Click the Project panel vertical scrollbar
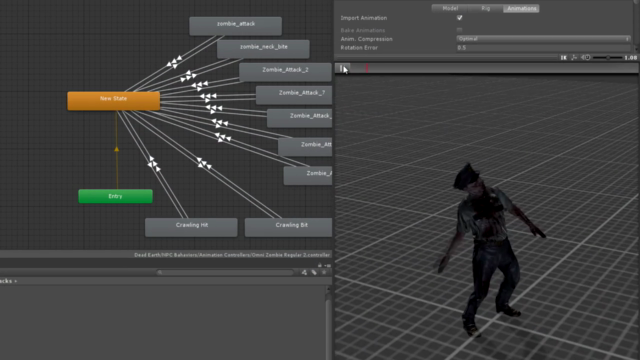Image resolution: width=640 pixels, height=360 pixels. pyautogui.click(x=328, y=322)
